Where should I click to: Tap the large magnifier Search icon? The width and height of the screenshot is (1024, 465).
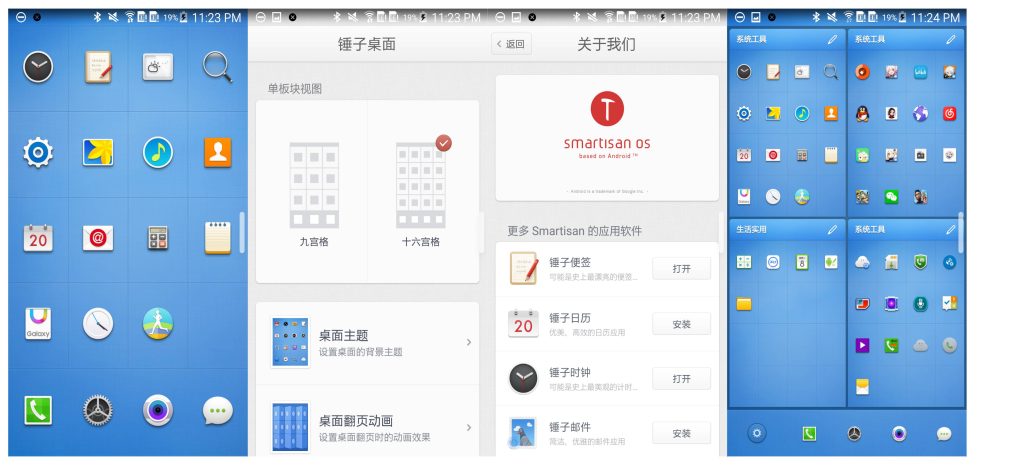(x=217, y=67)
